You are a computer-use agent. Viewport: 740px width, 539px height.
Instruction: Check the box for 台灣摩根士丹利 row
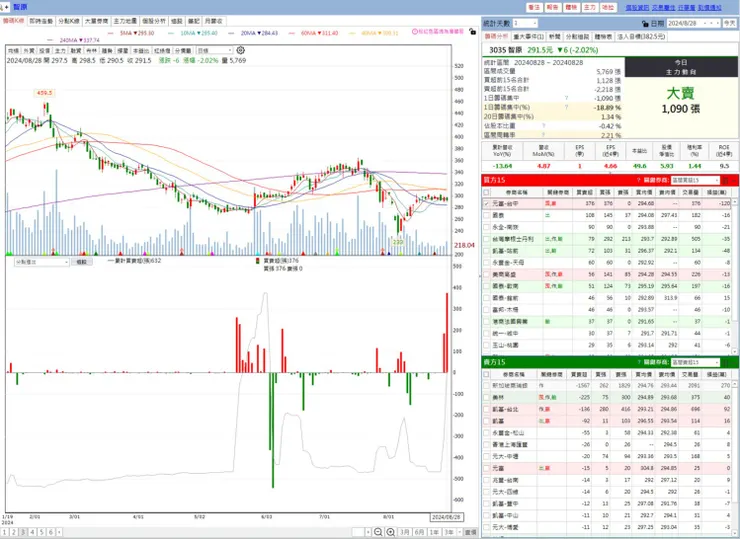click(x=487, y=239)
